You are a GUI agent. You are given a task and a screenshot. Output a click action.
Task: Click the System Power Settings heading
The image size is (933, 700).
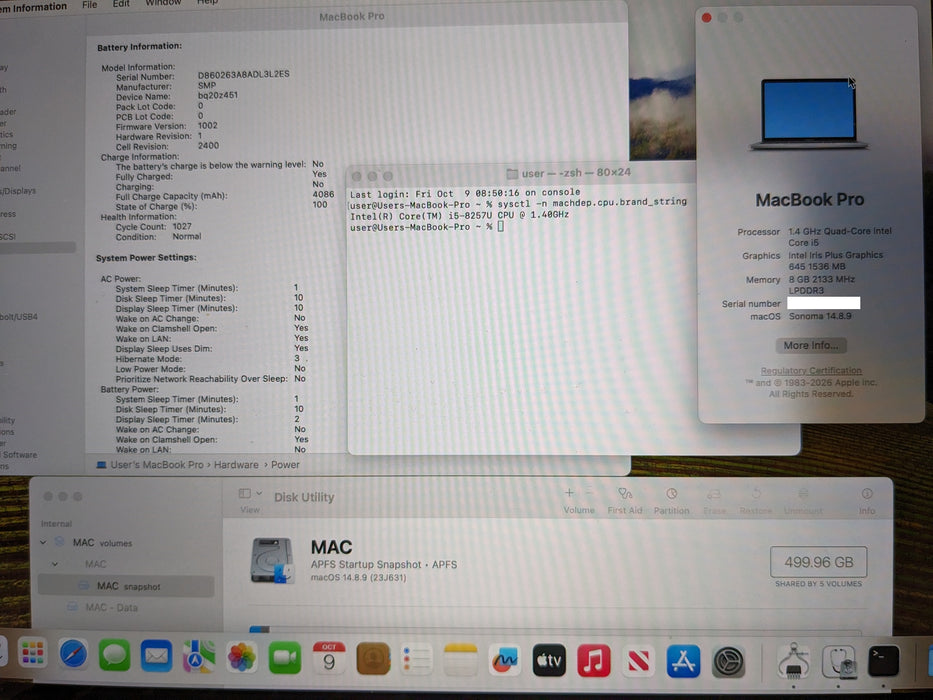[146, 258]
